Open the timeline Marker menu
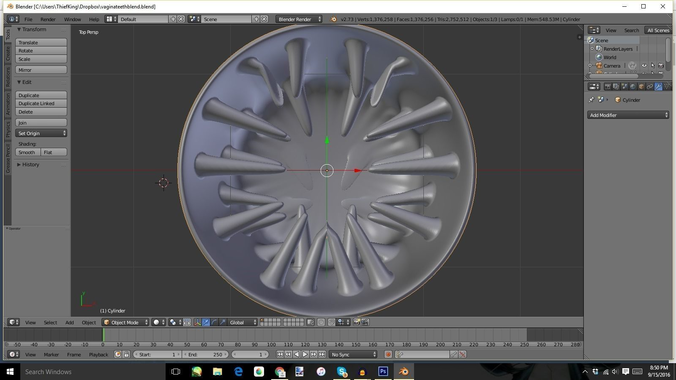The height and width of the screenshot is (380, 676). pyautogui.click(x=51, y=354)
